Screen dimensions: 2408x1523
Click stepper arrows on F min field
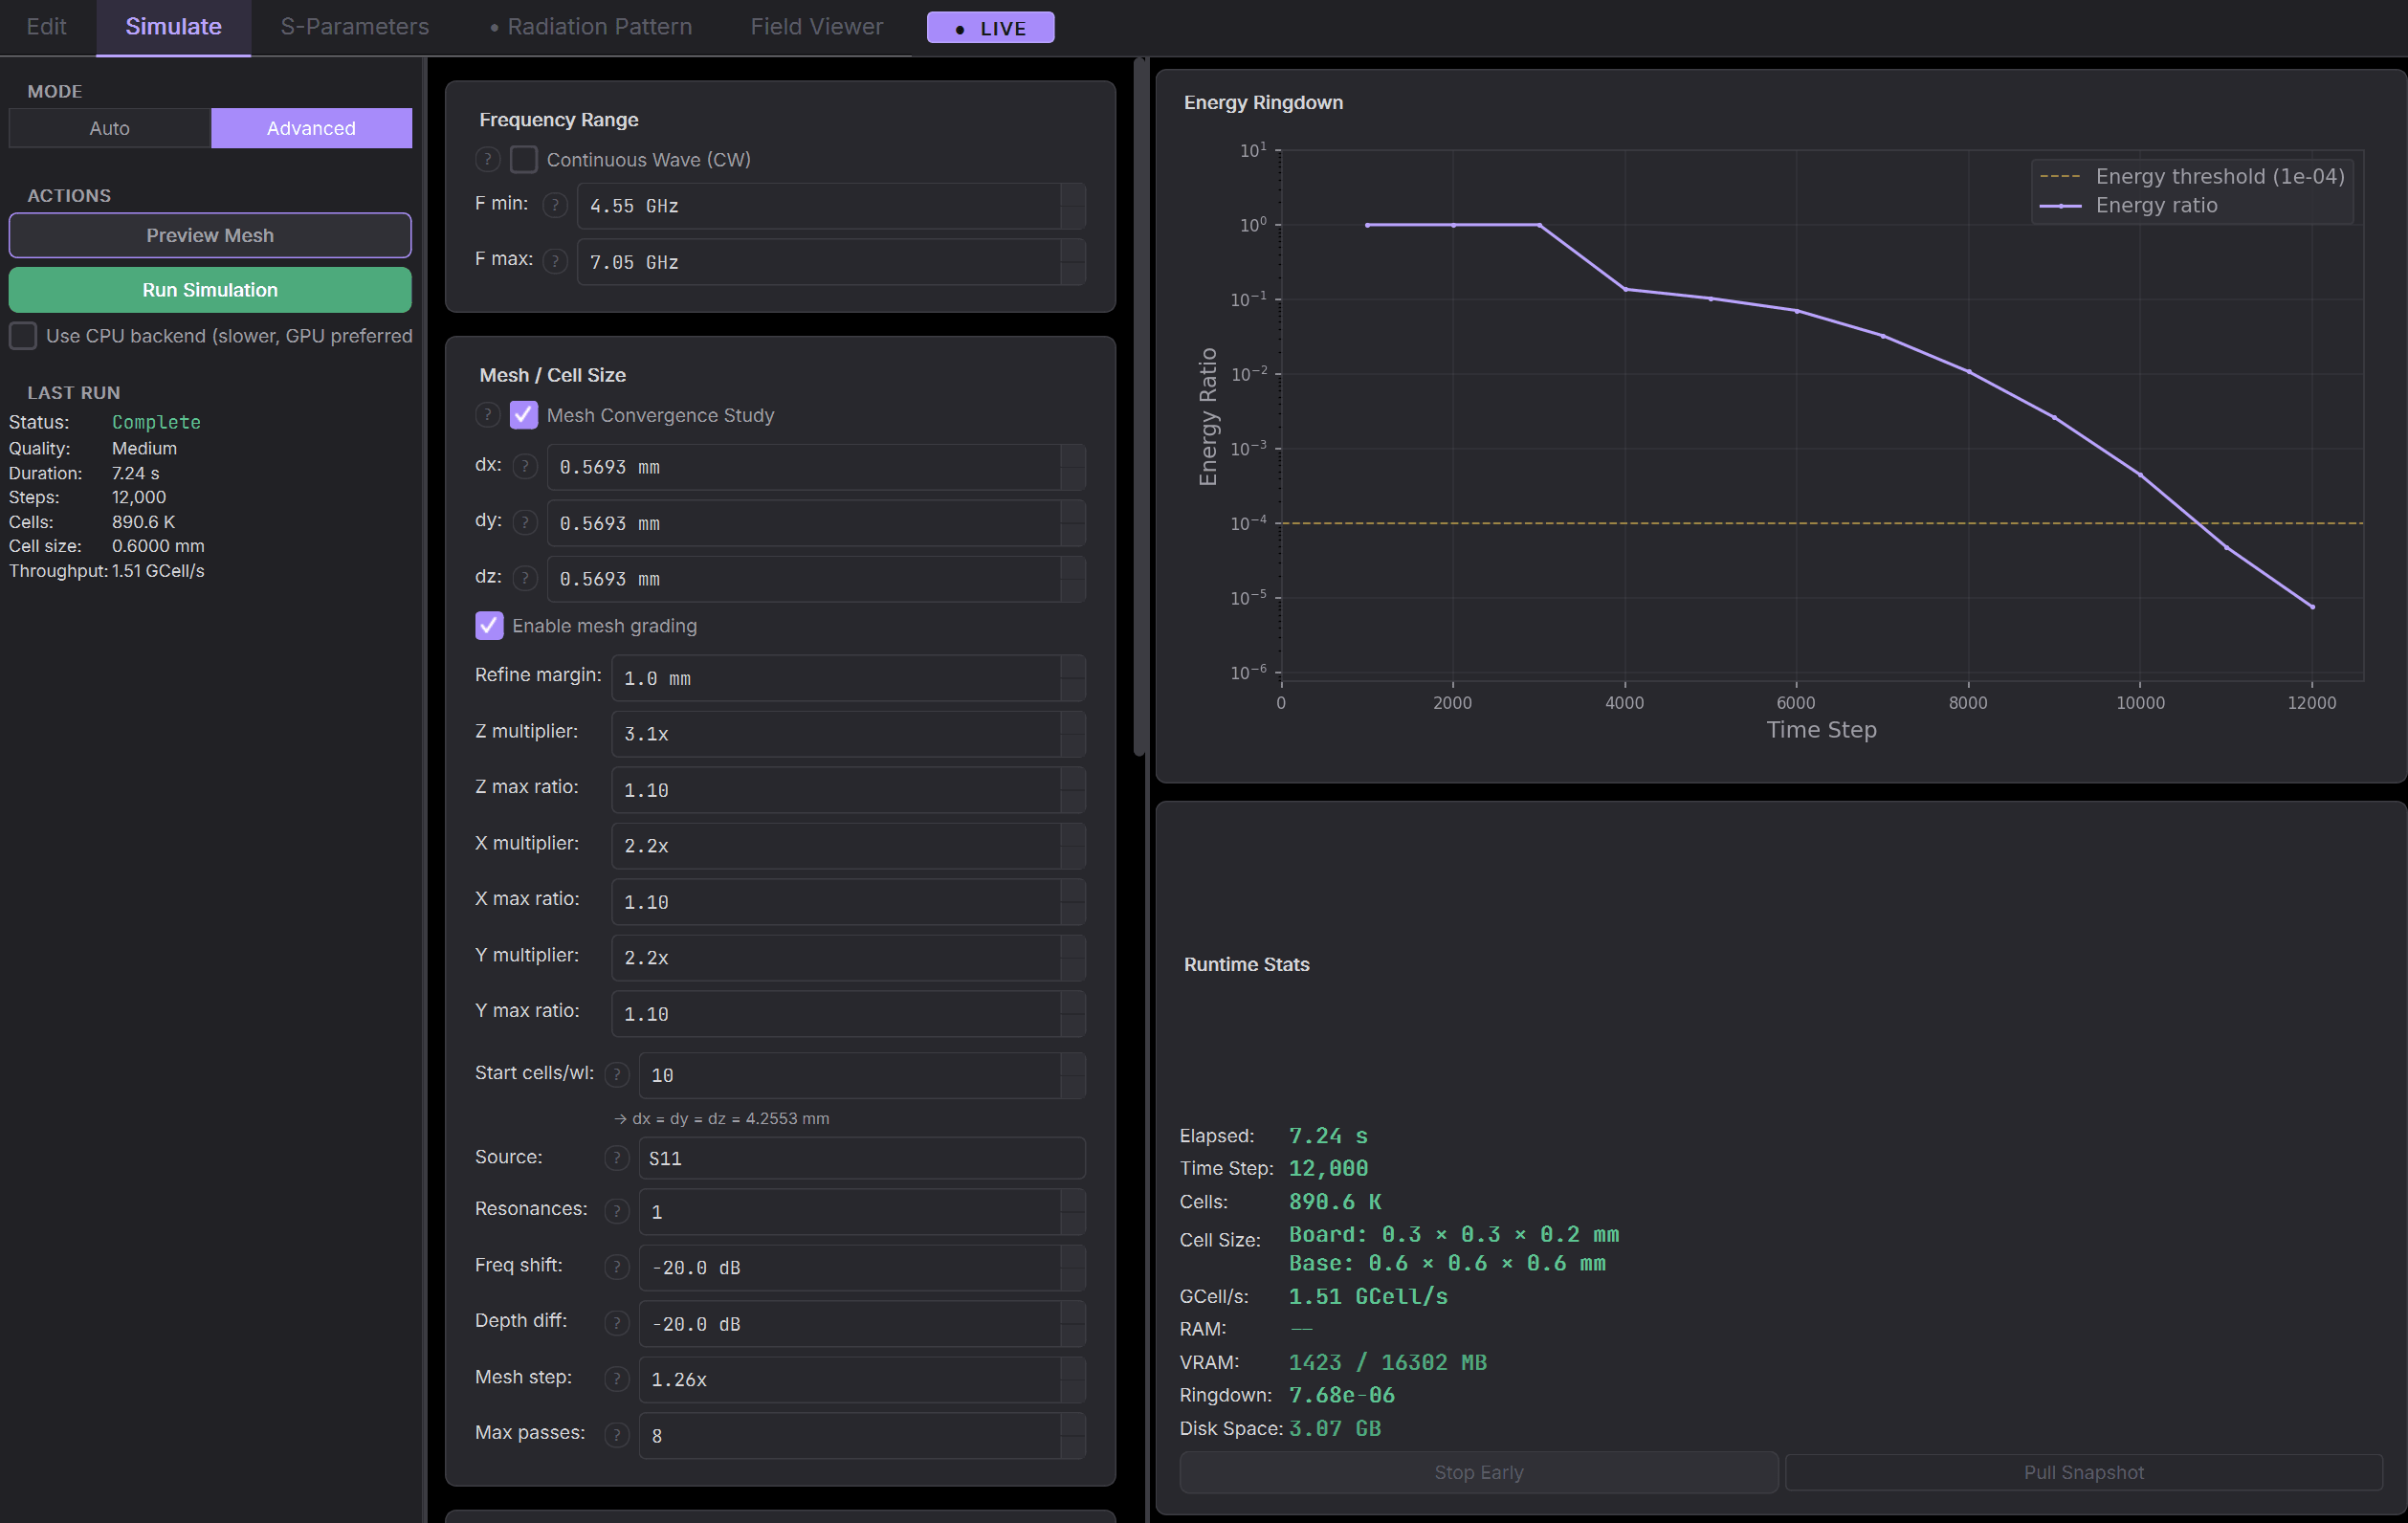click(1073, 205)
